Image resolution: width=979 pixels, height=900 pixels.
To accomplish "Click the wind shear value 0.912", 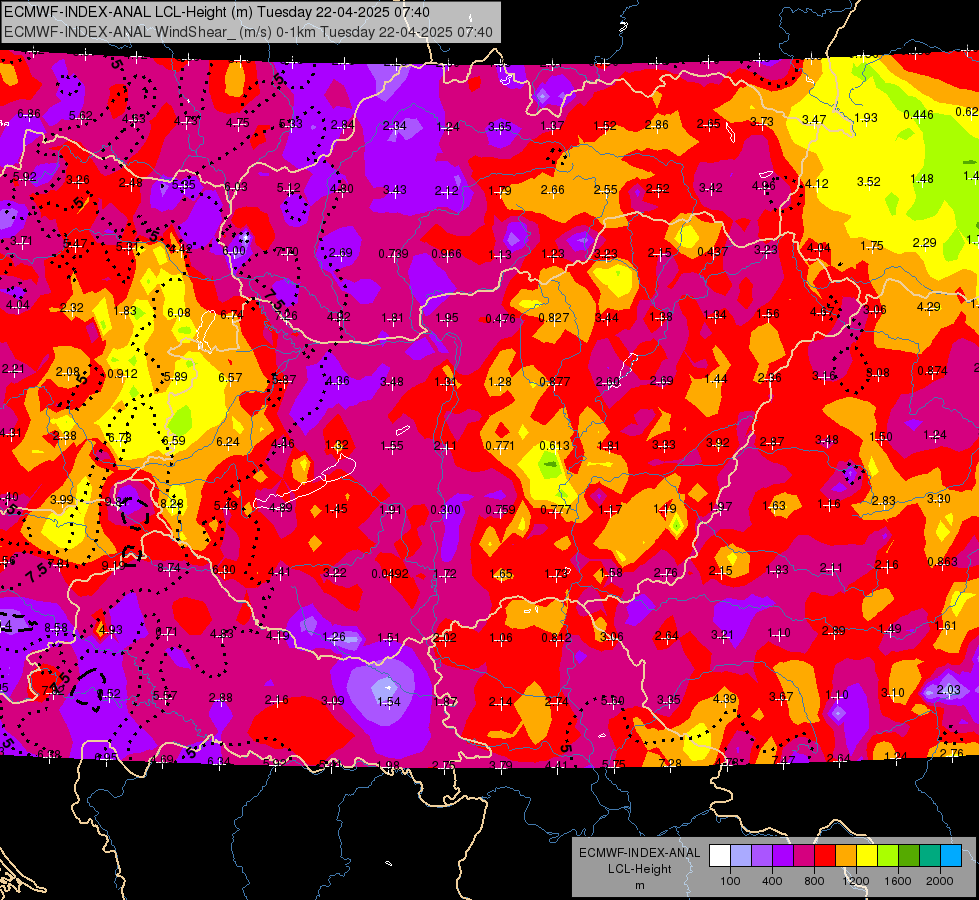I will 122,374.
